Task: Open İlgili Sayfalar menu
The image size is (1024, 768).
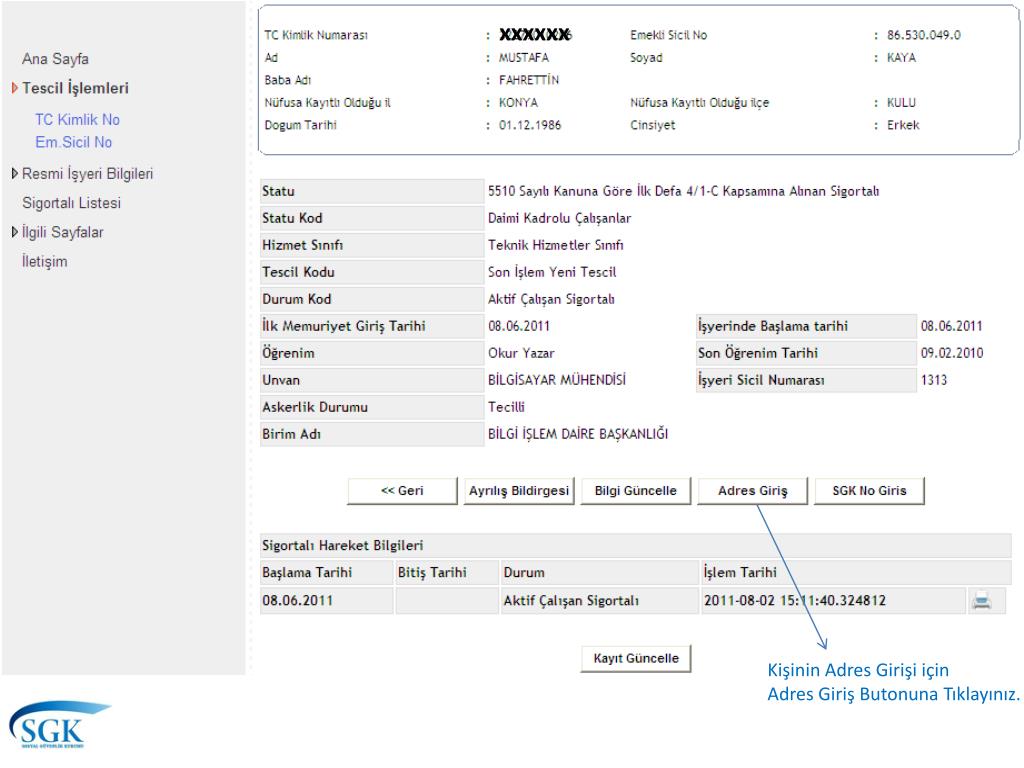Action: [63, 232]
